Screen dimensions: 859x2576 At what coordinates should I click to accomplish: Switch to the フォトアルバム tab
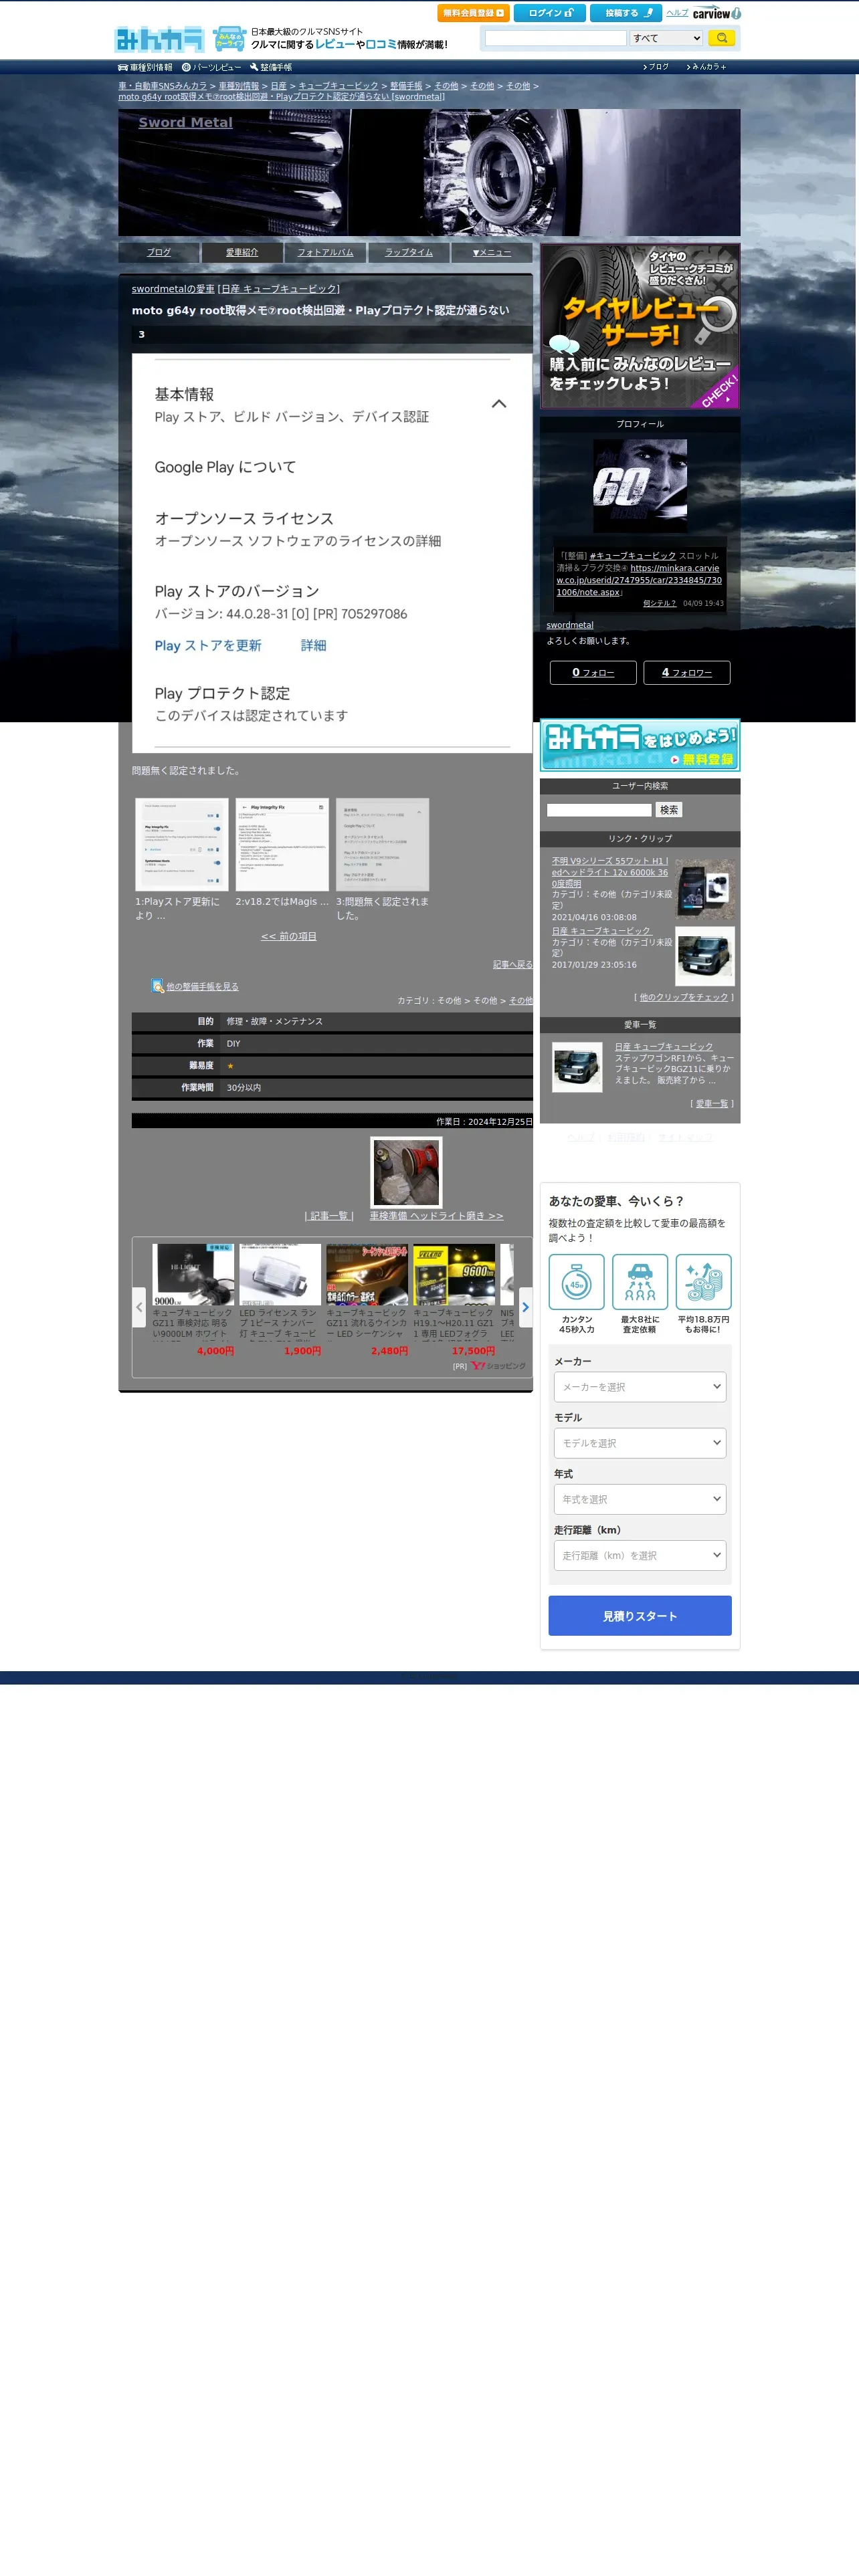coord(325,252)
